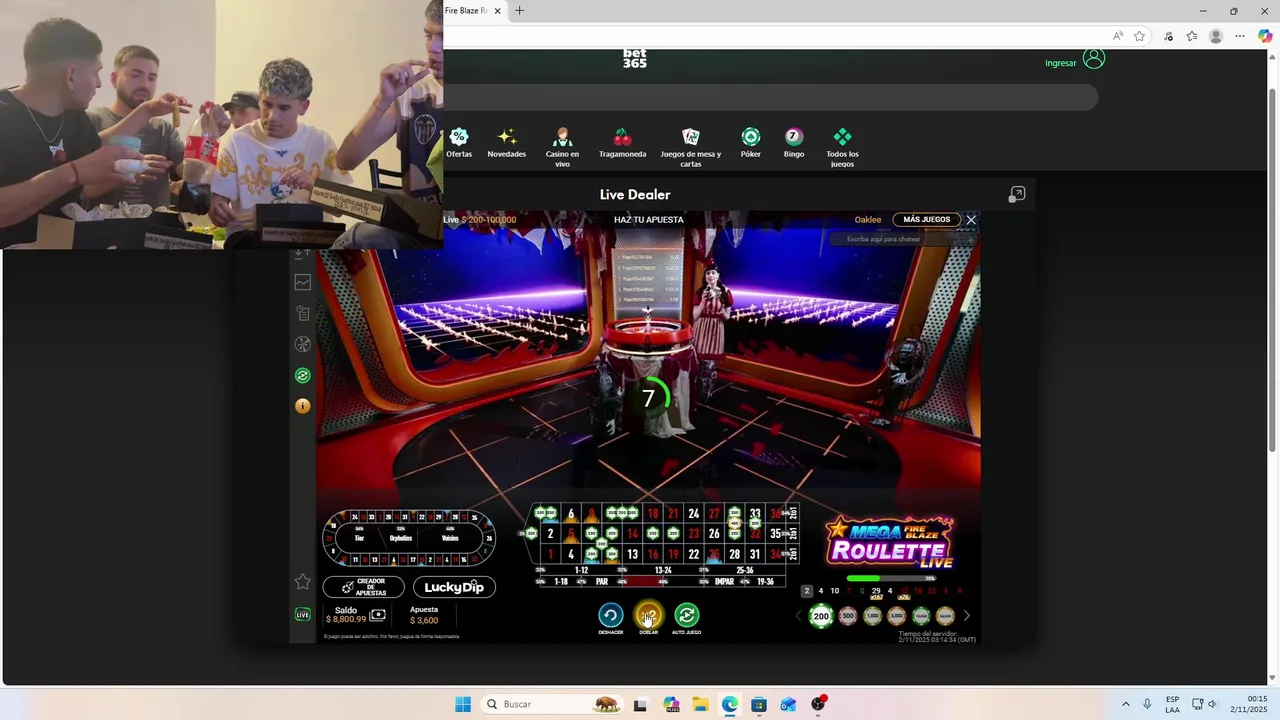Select the 5,000 chip
Image resolution: width=1280 pixels, height=720 pixels.
897,616
